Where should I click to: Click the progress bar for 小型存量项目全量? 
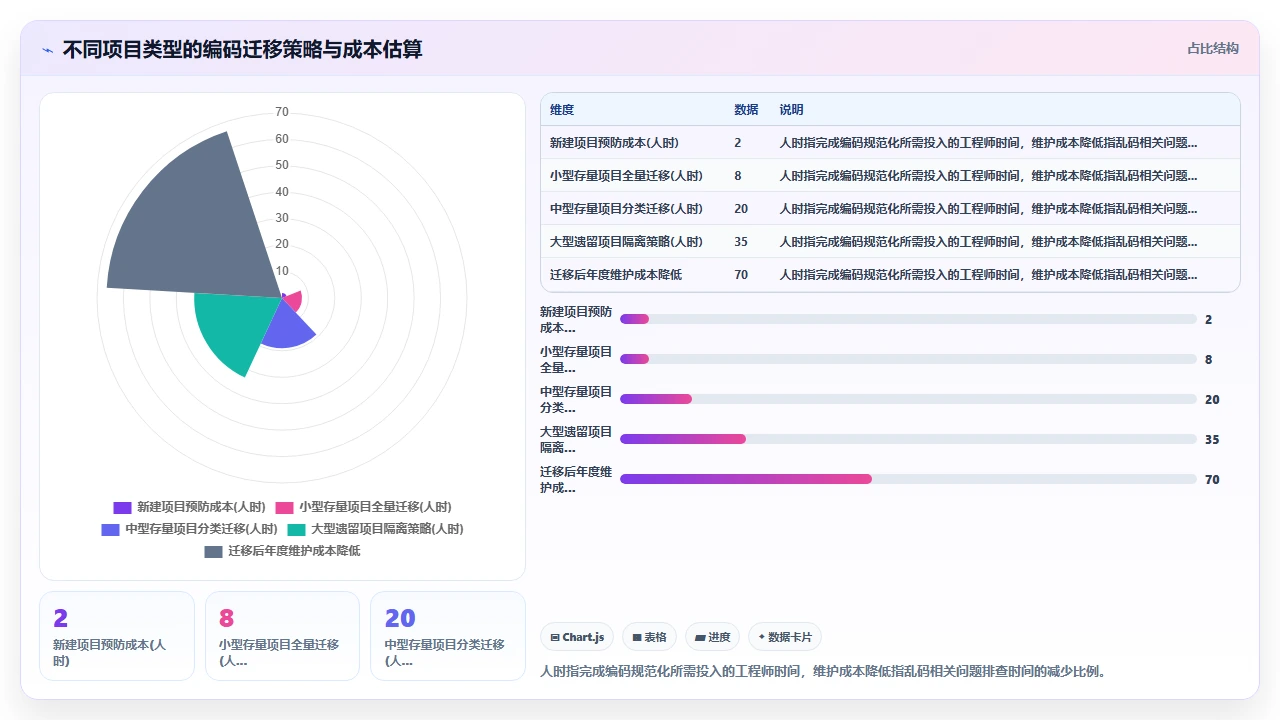(908, 359)
